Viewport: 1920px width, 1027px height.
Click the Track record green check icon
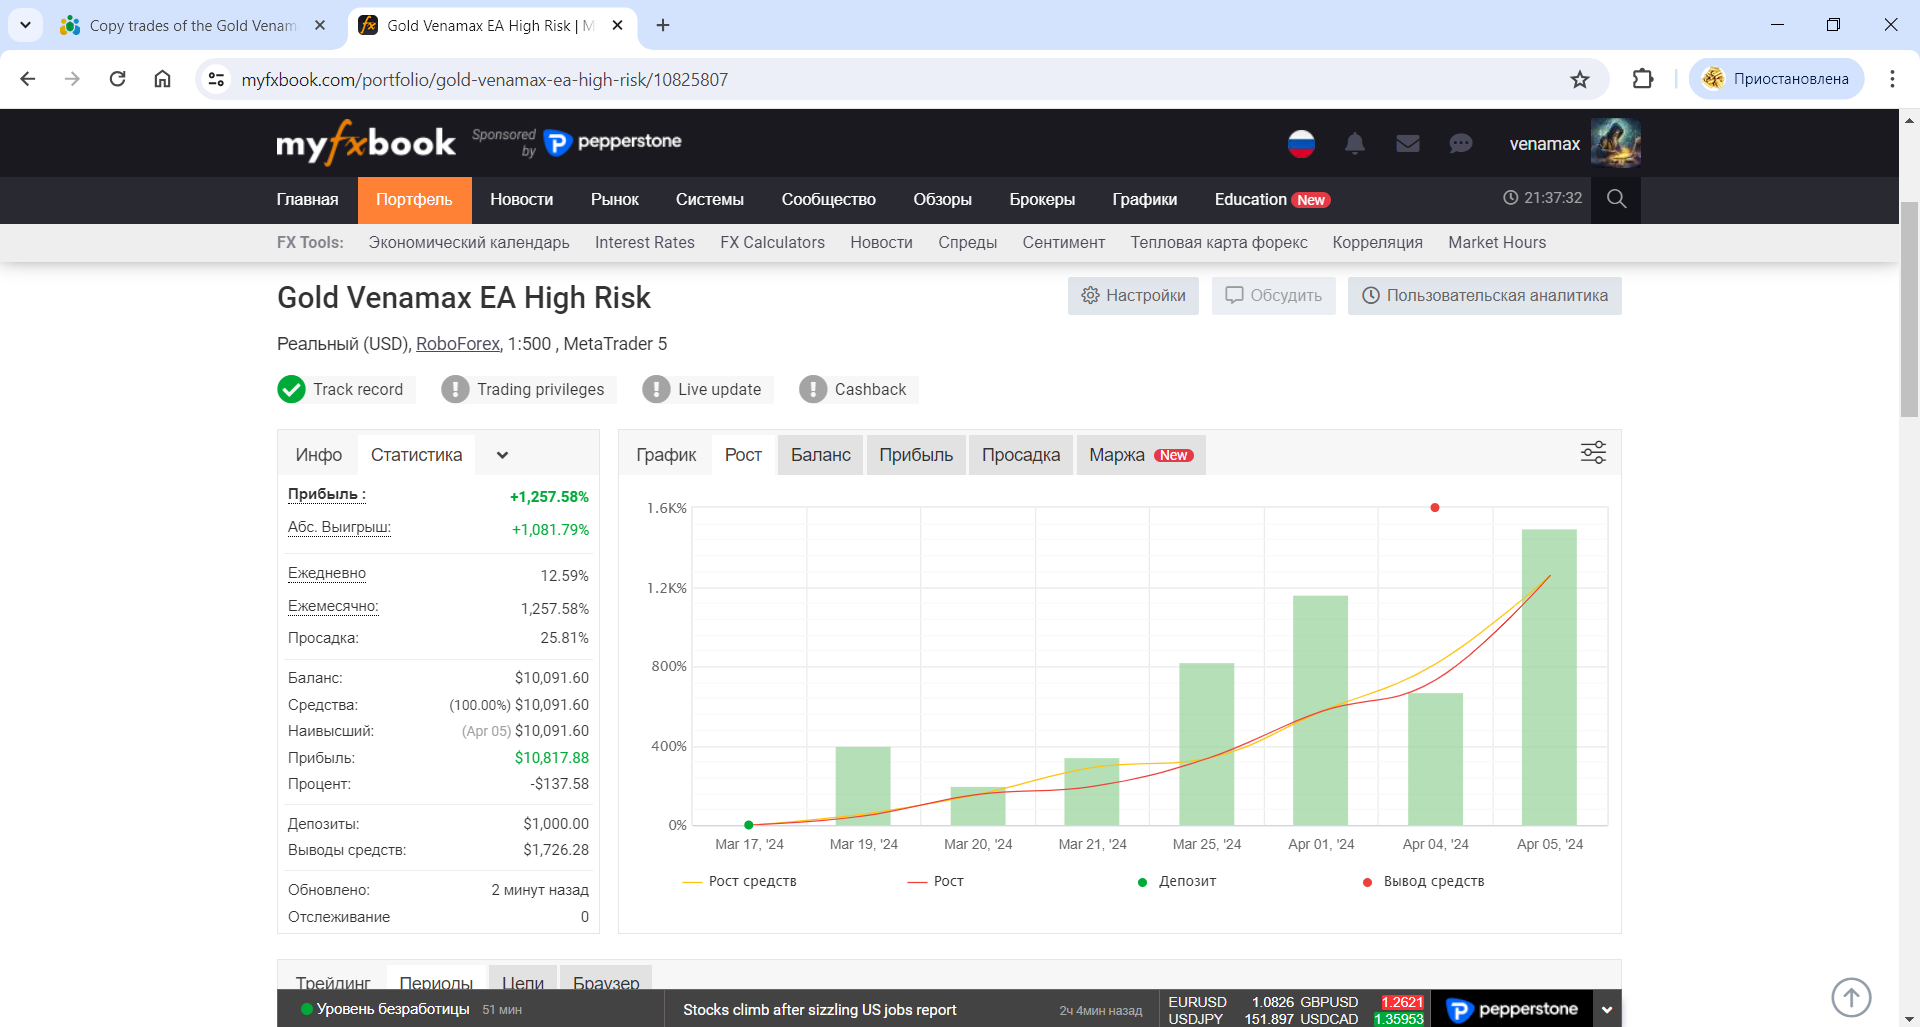291,389
